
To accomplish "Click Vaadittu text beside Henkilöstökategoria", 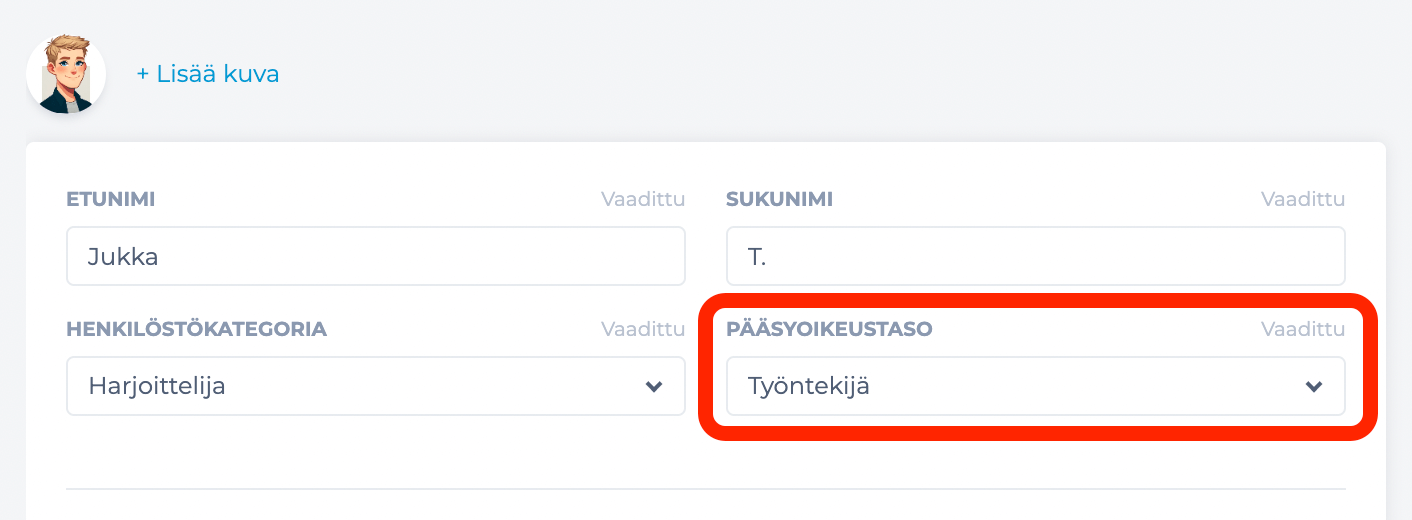I will (x=643, y=329).
